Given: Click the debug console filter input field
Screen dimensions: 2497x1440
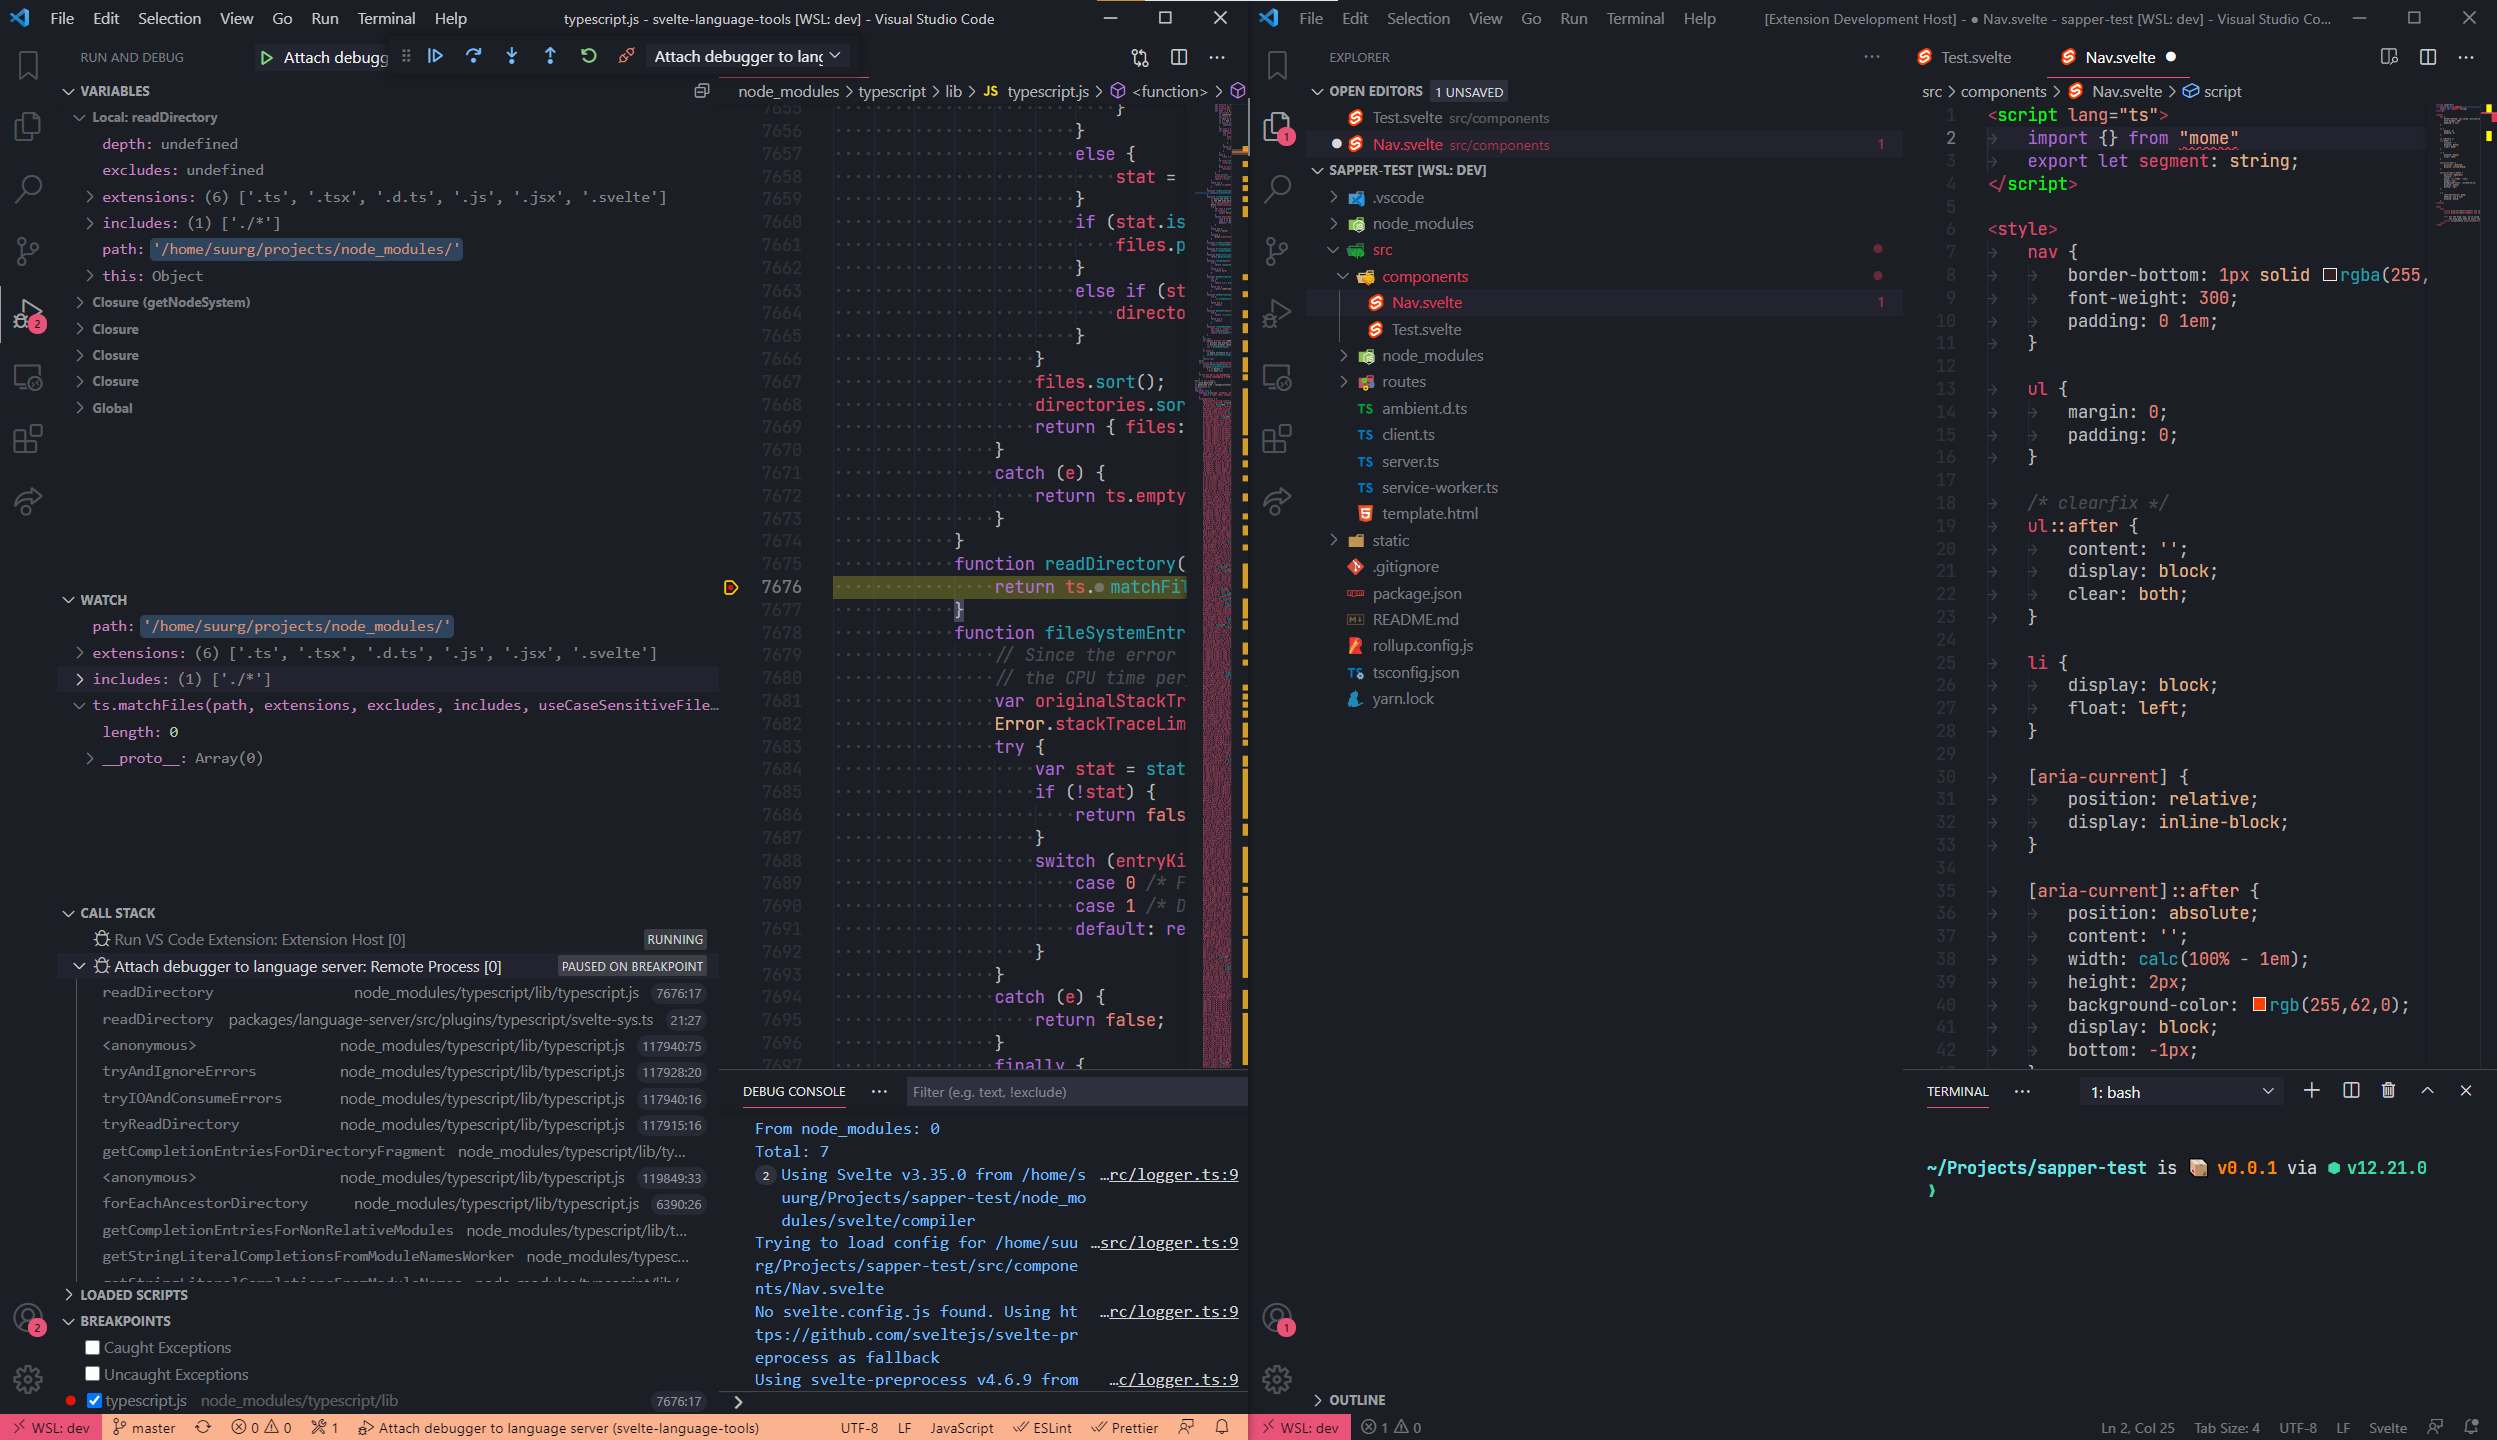Looking at the screenshot, I should tap(1075, 1092).
